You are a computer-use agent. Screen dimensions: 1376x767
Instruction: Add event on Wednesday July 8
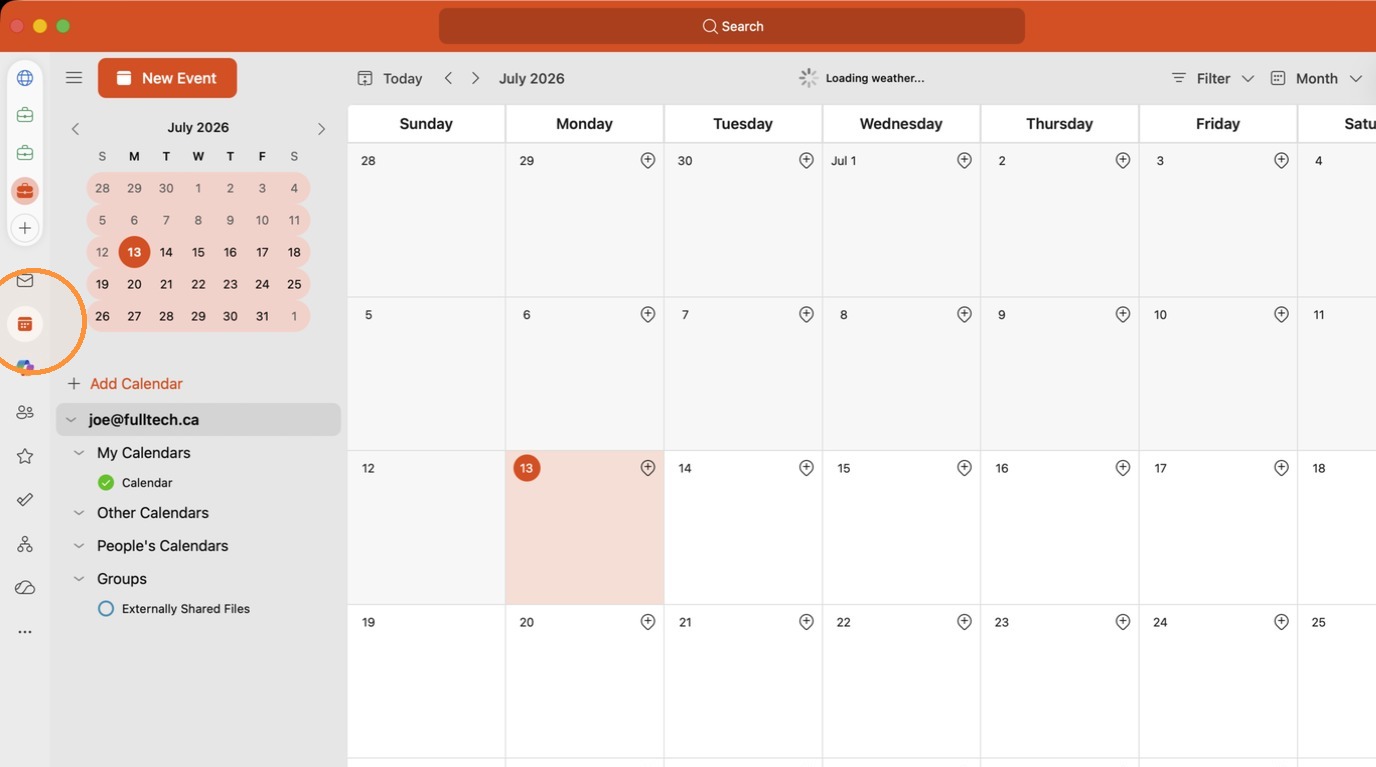[x=964, y=314]
